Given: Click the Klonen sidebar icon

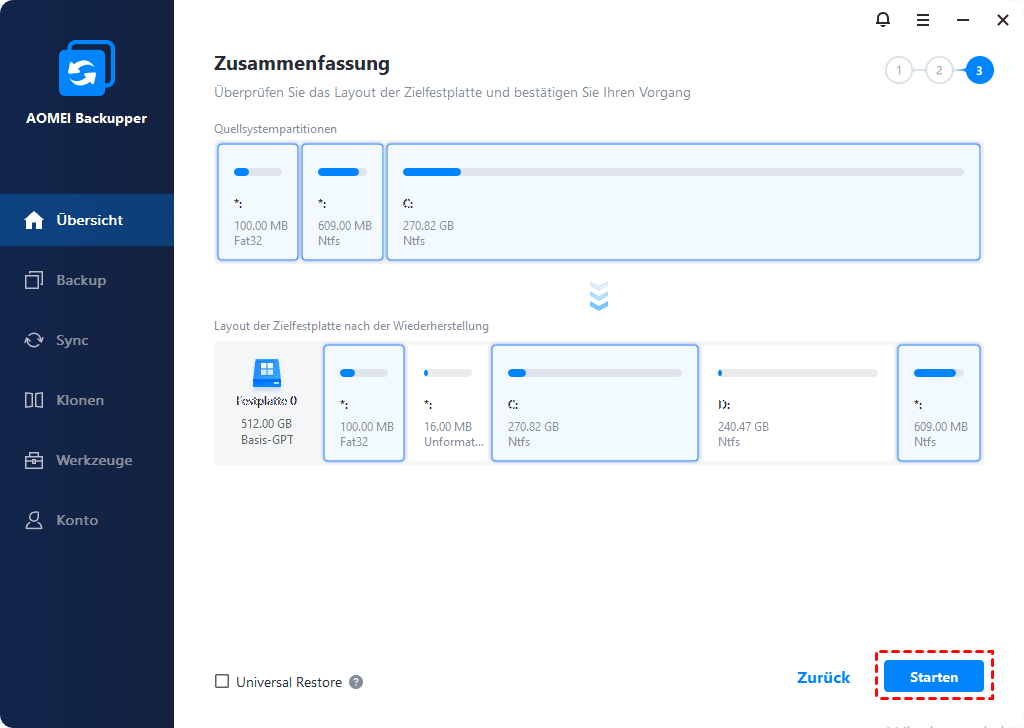Looking at the screenshot, I should click(34, 400).
